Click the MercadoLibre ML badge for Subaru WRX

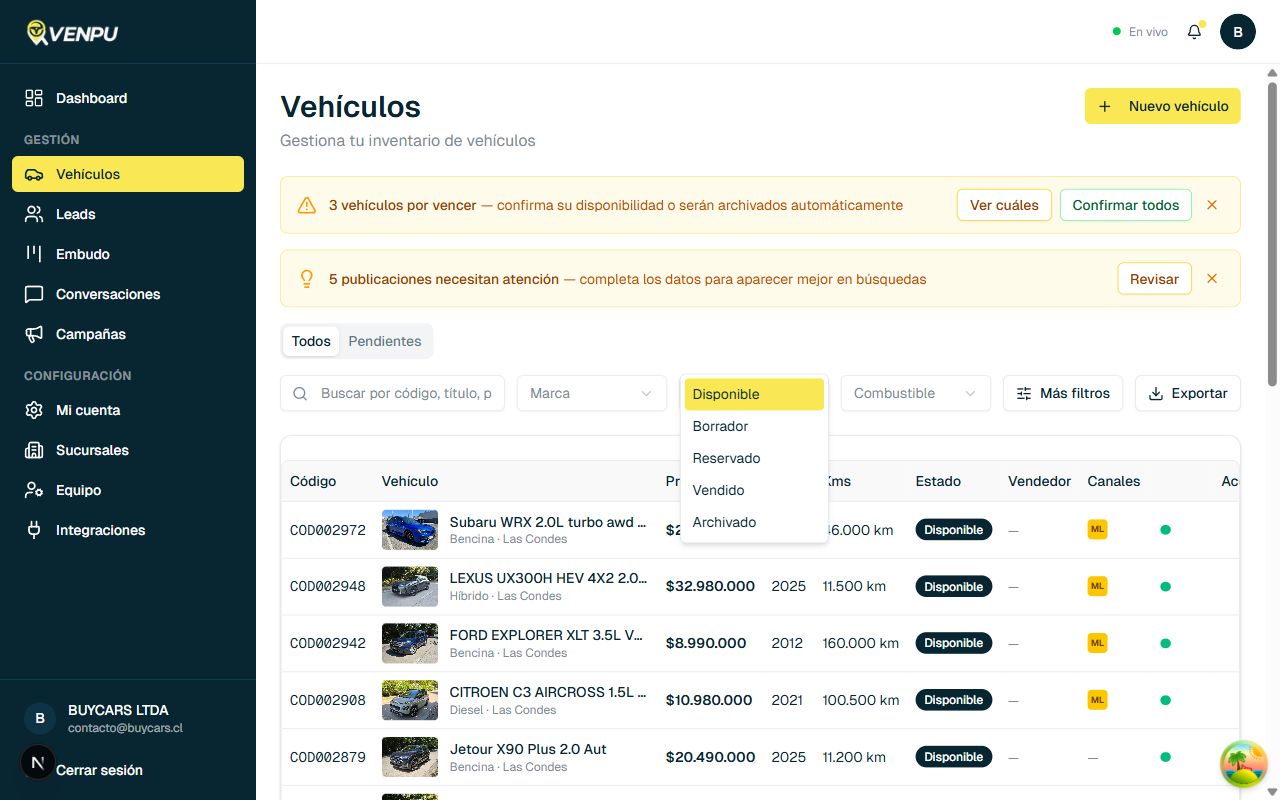1097,530
